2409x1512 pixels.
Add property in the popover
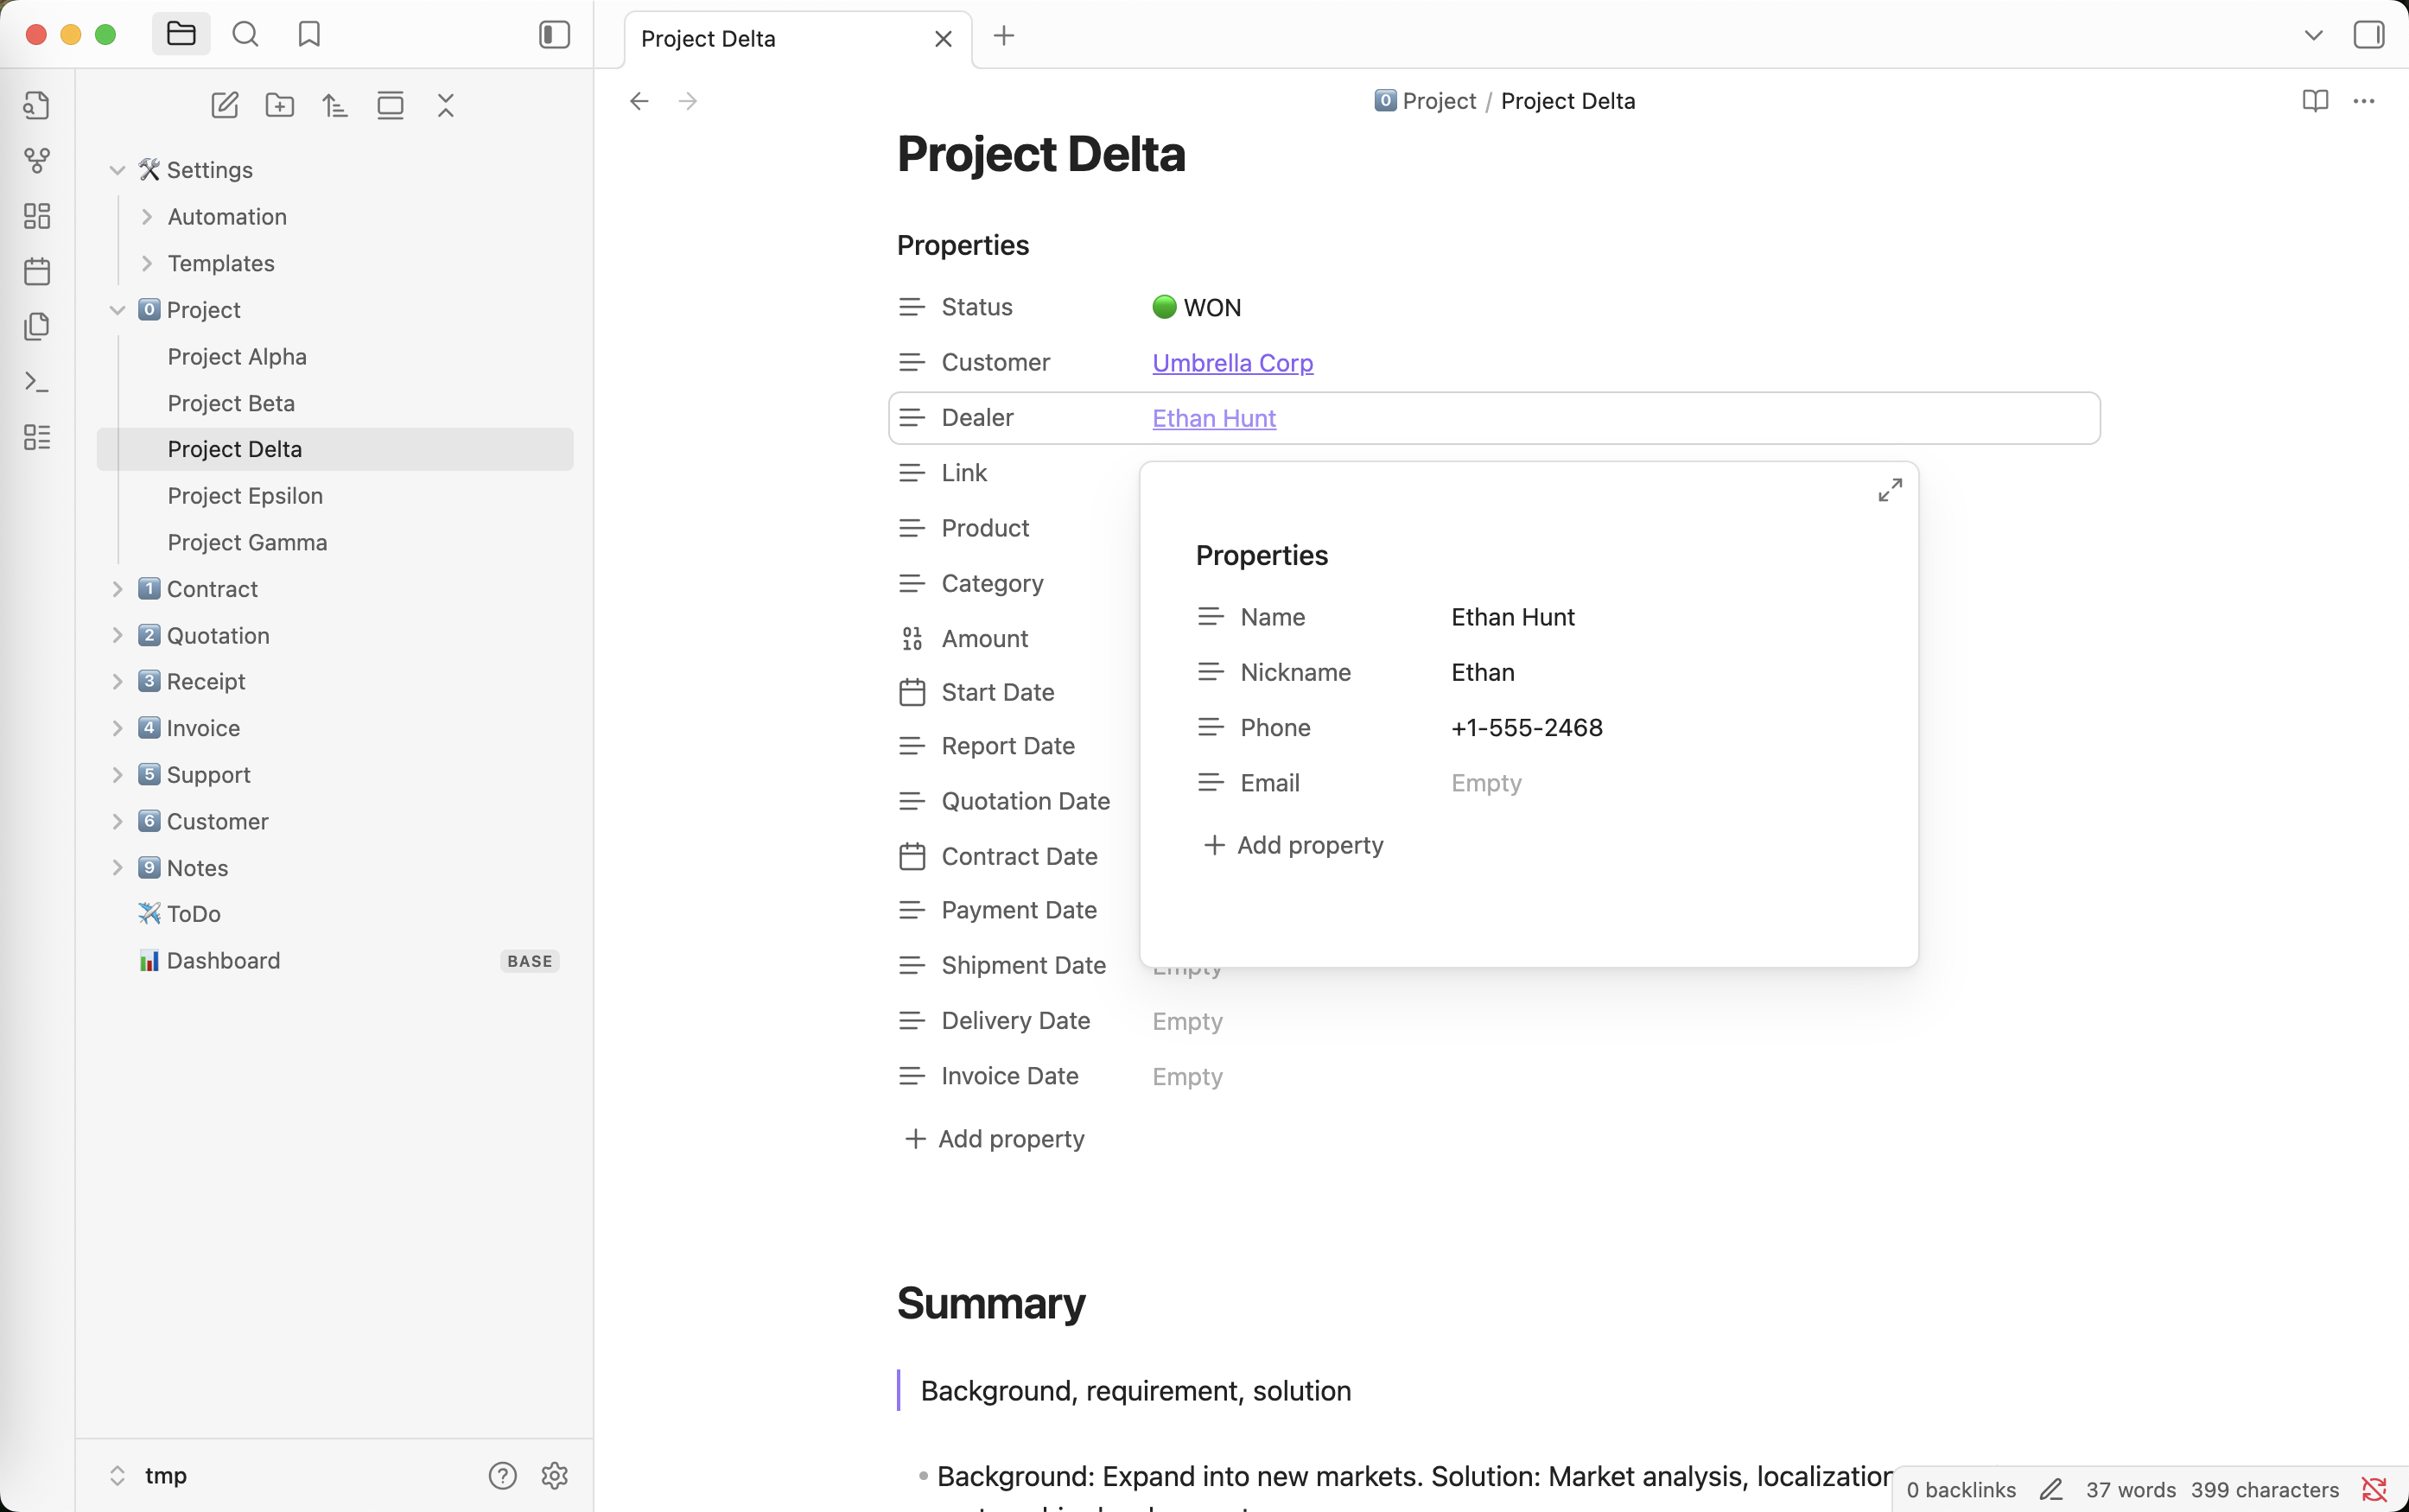point(1293,846)
